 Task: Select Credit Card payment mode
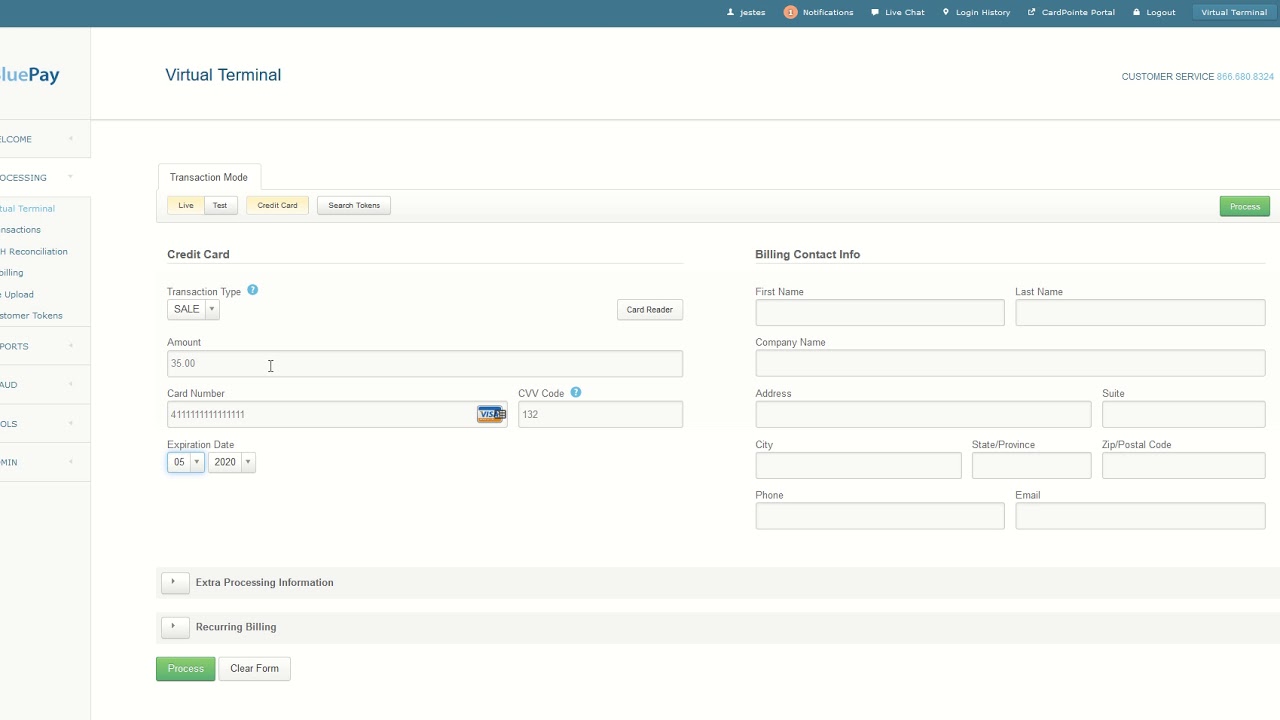point(277,205)
